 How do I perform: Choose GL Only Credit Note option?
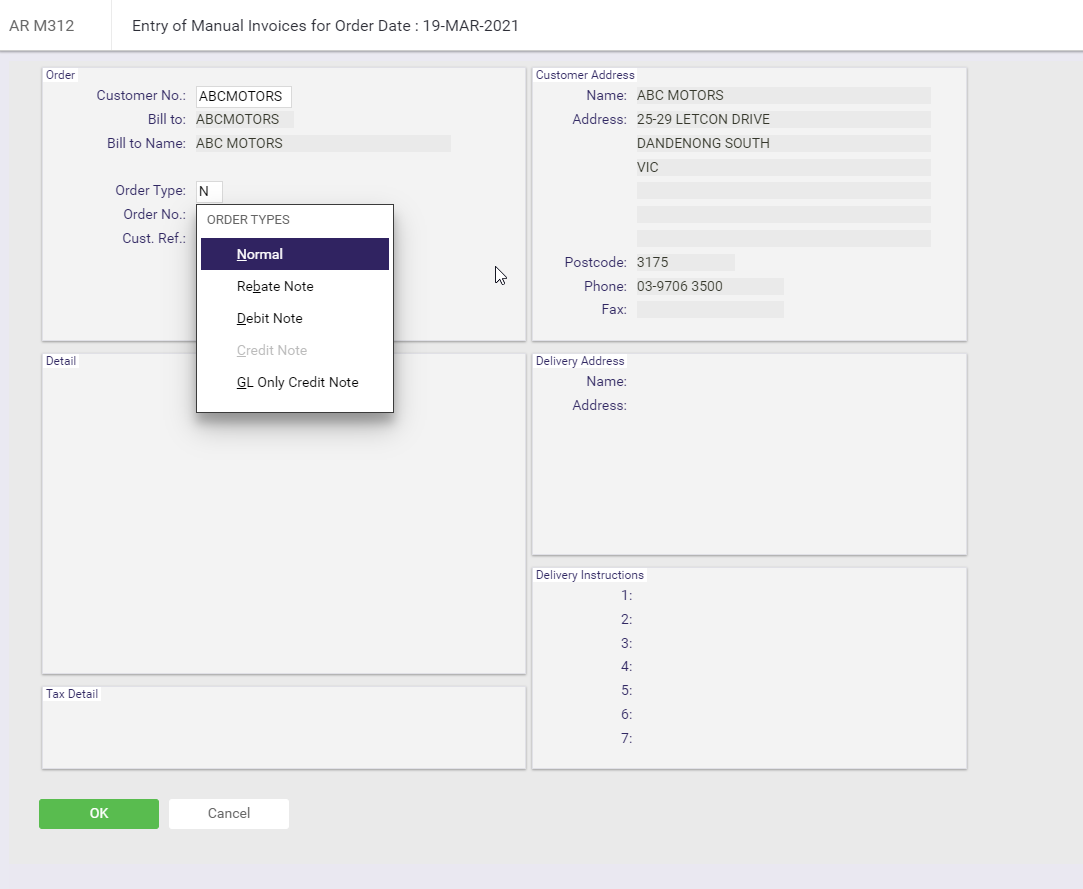(x=295, y=382)
